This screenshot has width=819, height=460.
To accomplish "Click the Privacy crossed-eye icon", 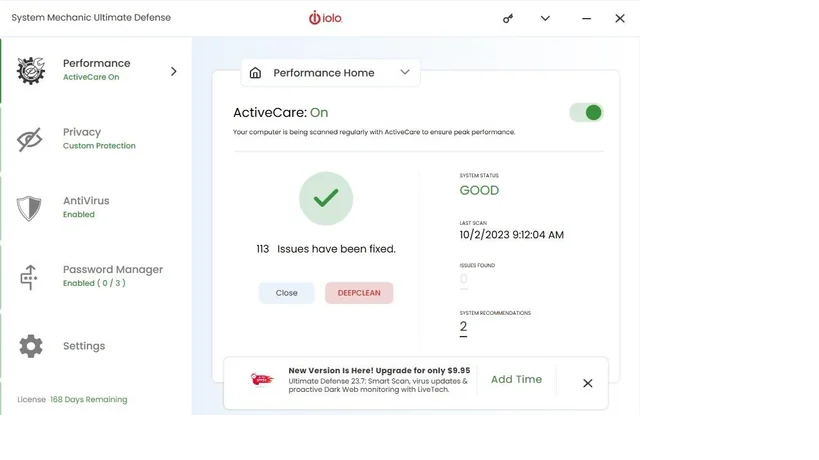I will click(30, 139).
